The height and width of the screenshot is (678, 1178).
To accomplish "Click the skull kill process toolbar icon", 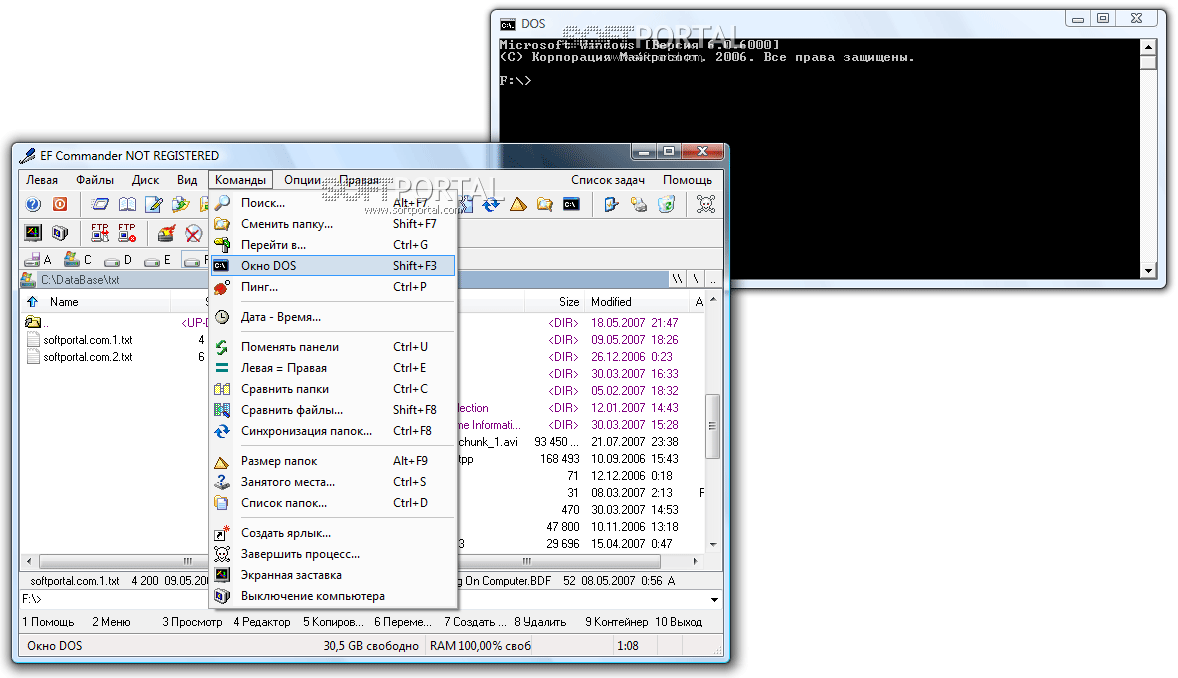I will (x=706, y=204).
